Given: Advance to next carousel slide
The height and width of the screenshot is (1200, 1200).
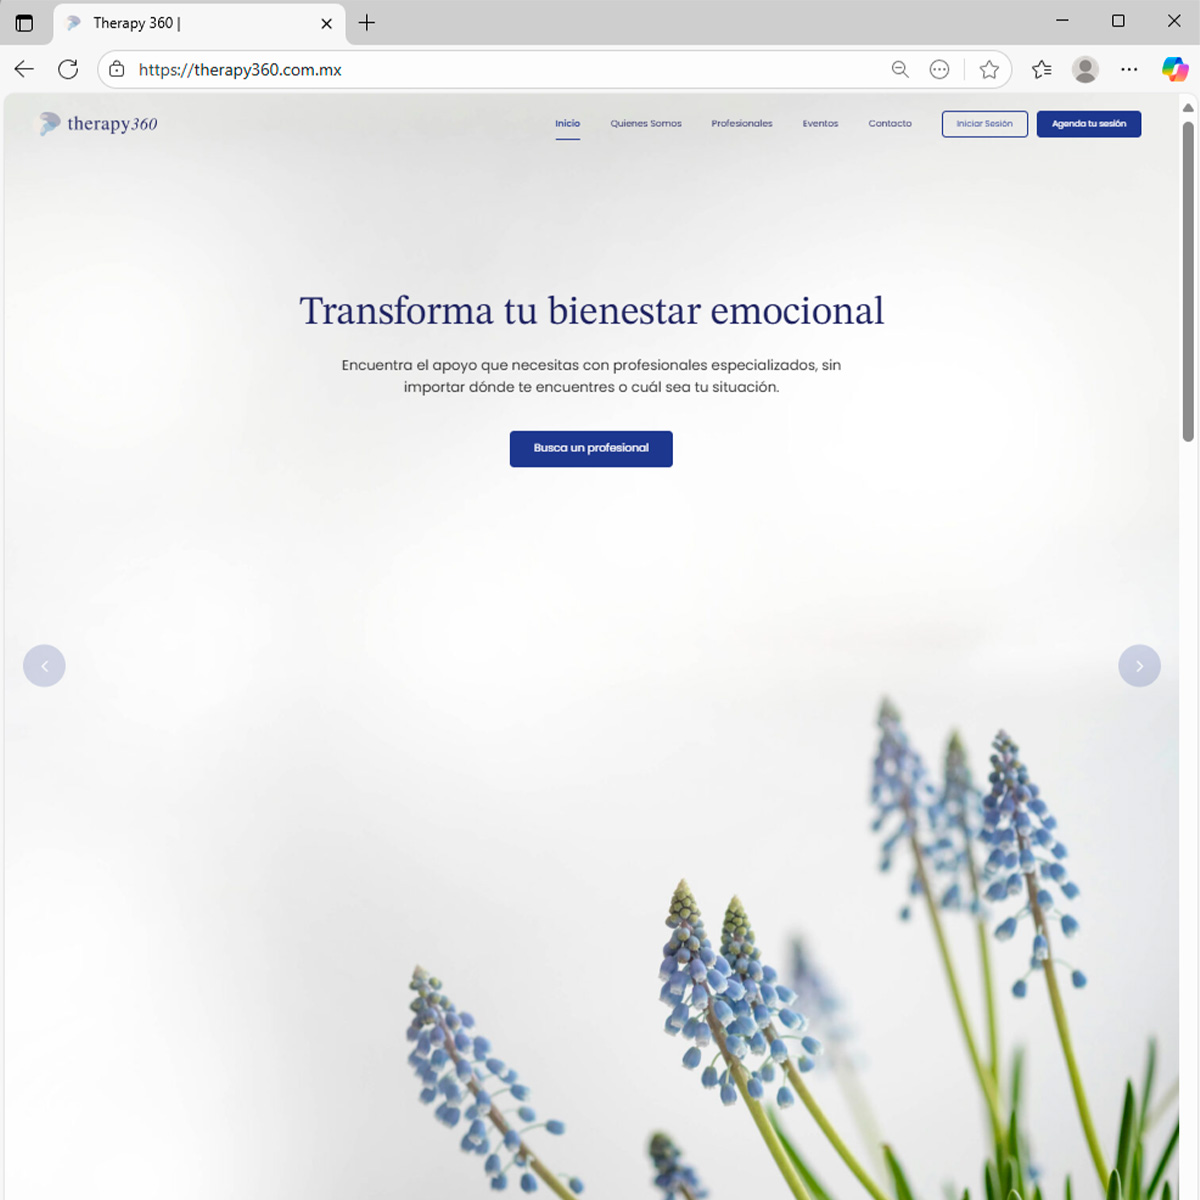Looking at the screenshot, I should pyautogui.click(x=1139, y=666).
